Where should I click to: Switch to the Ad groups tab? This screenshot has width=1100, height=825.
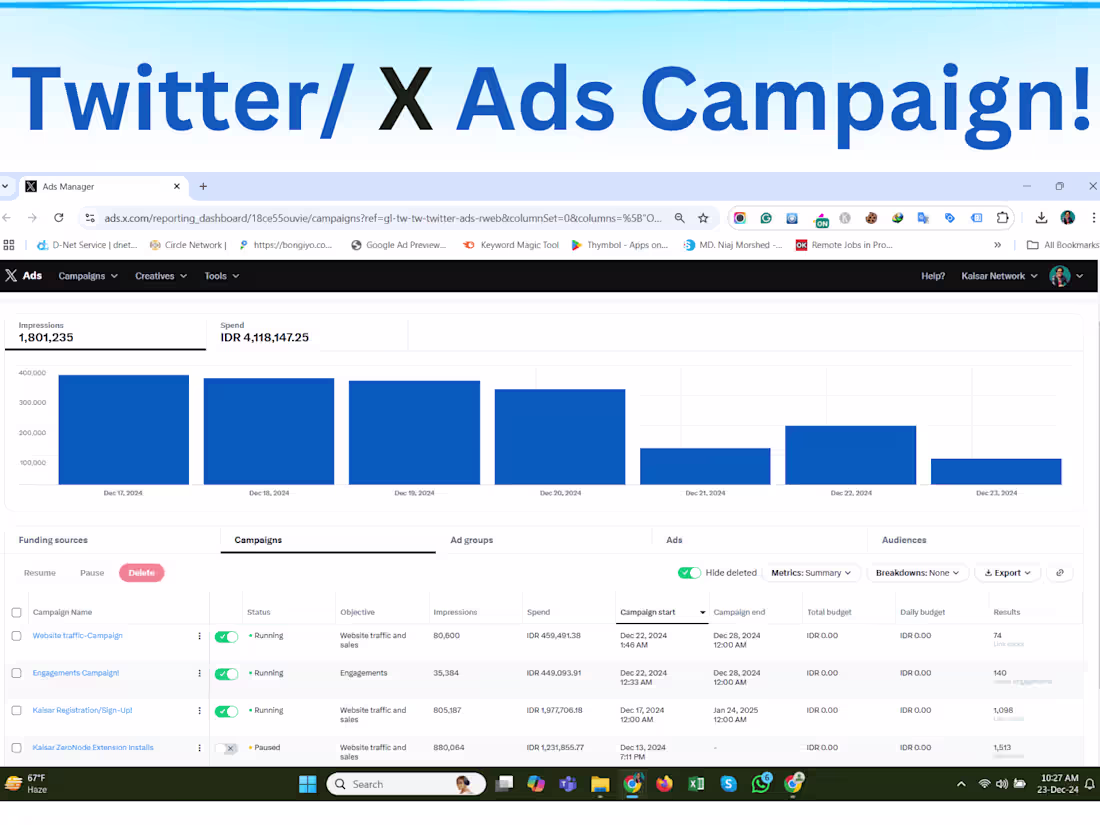tap(471, 540)
